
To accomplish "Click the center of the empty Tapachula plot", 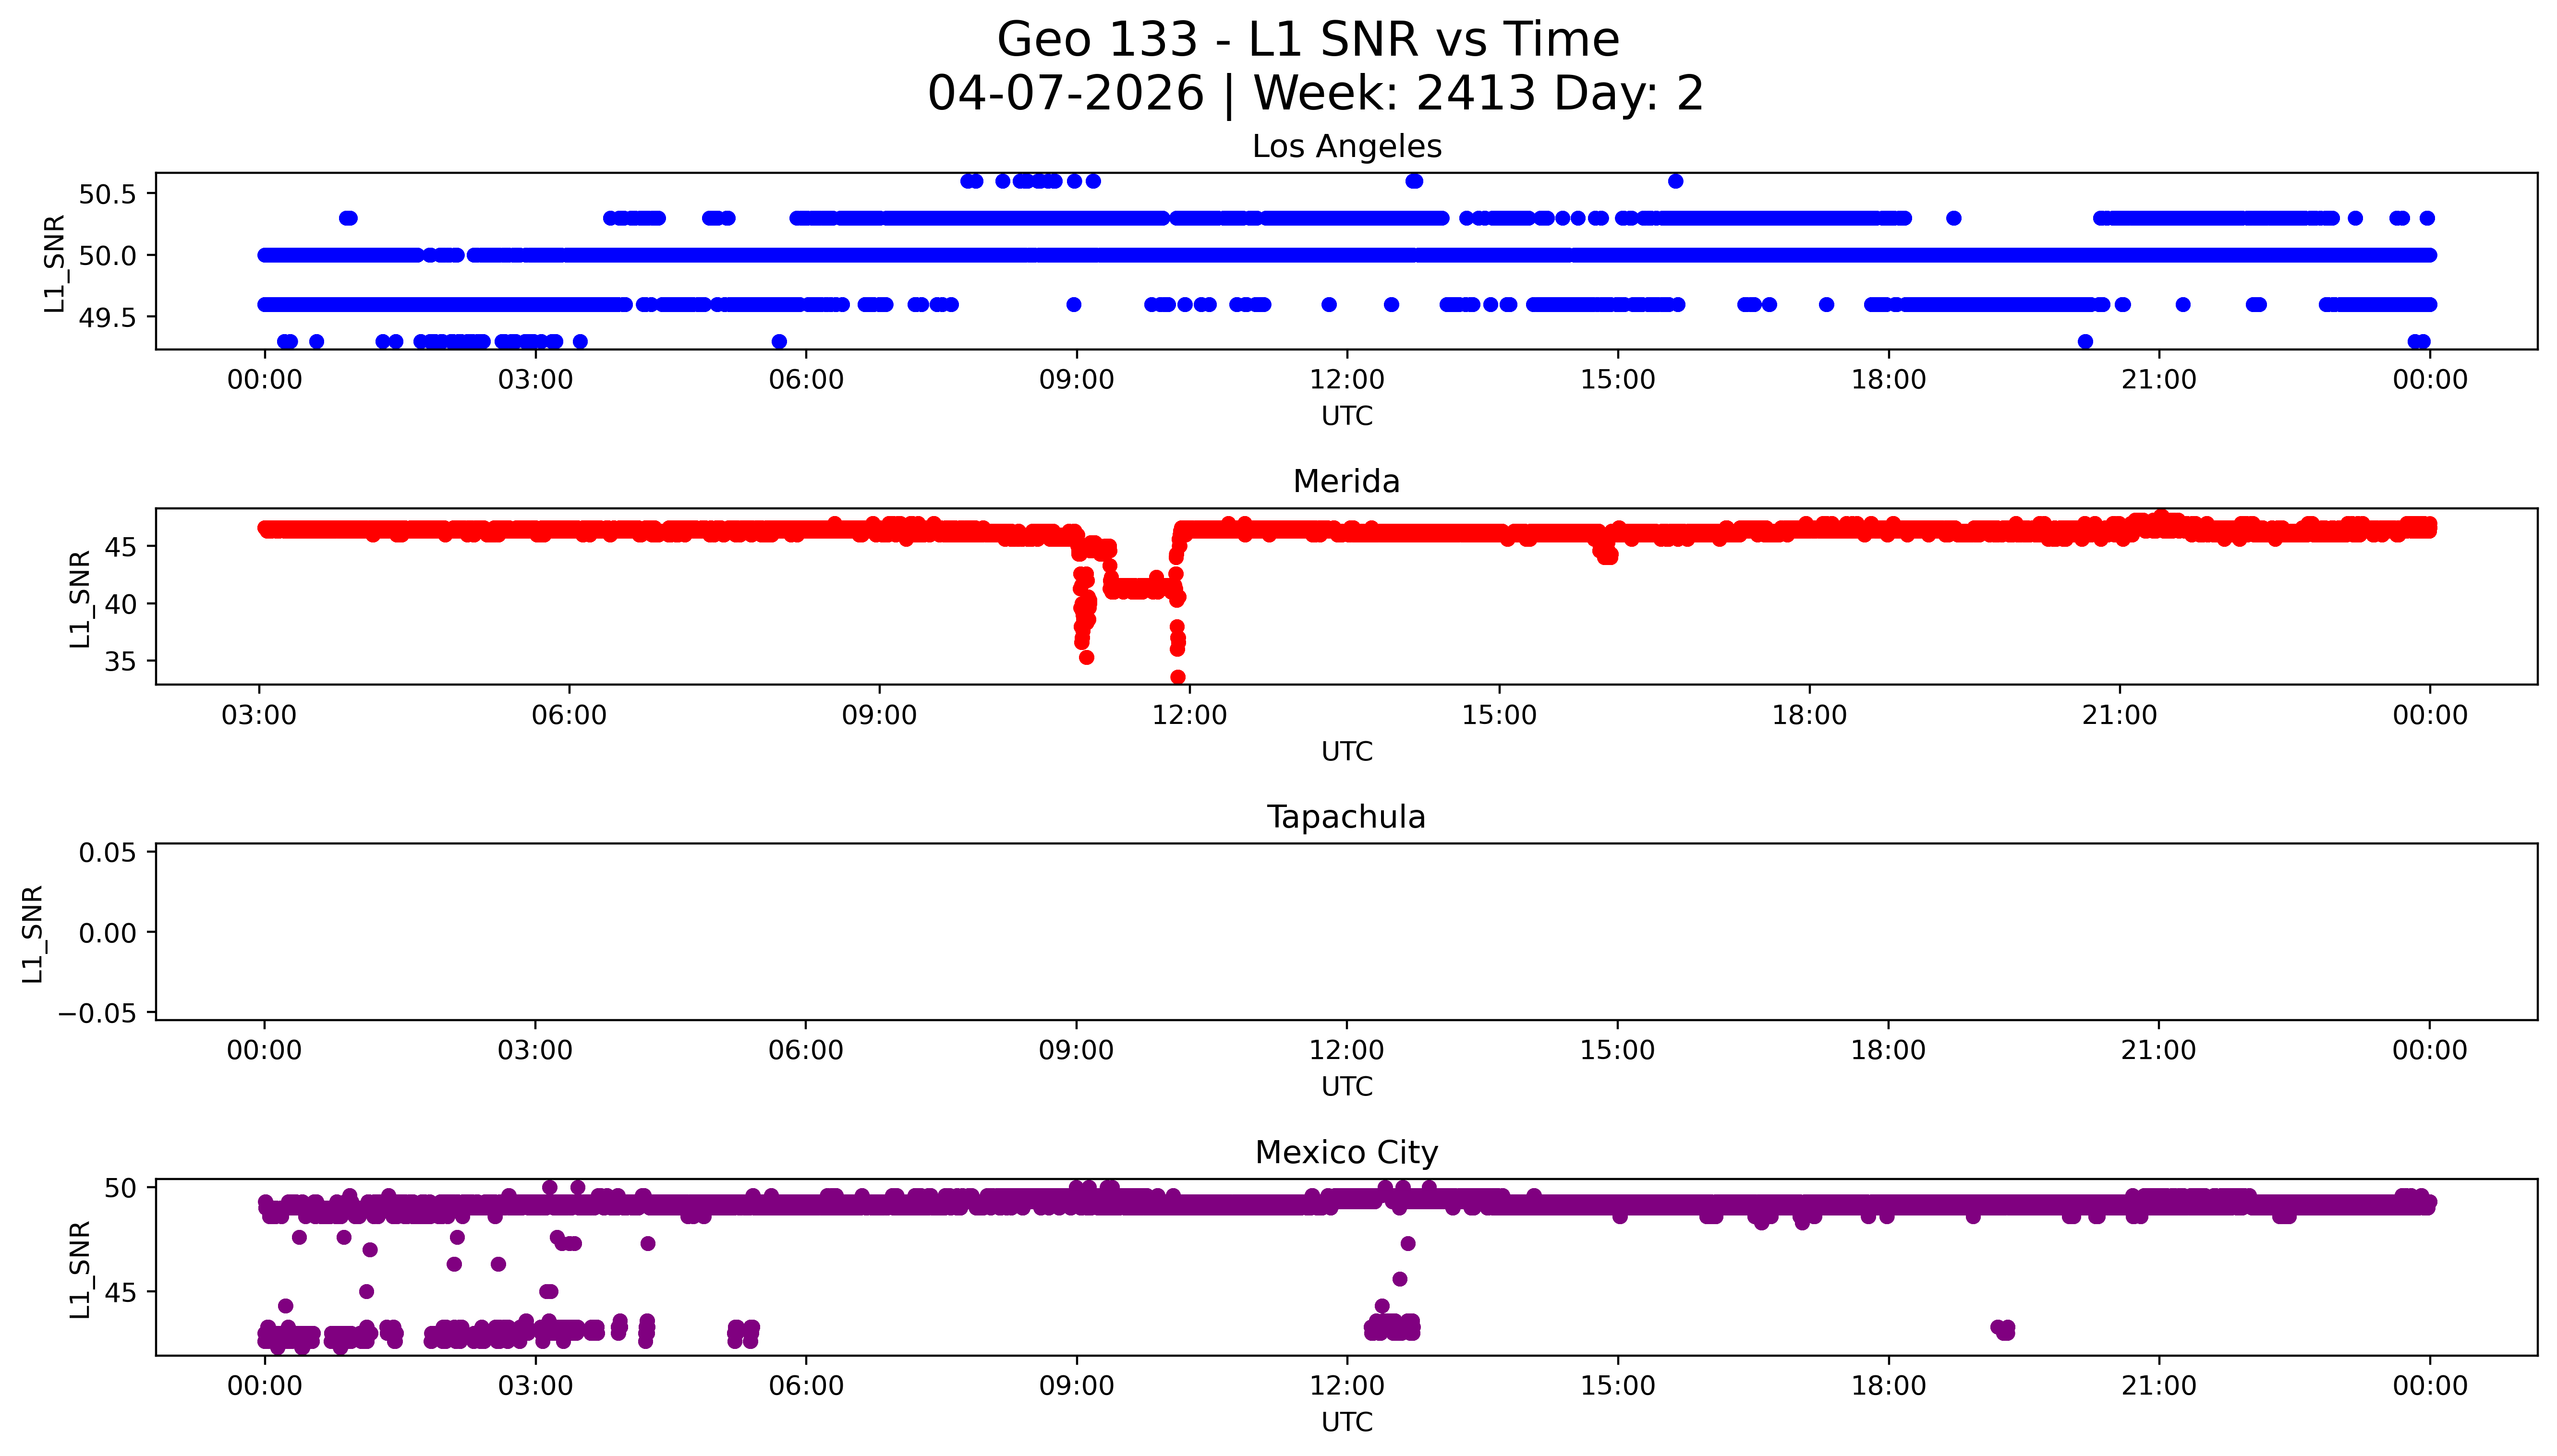I will [x=1346, y=932].
